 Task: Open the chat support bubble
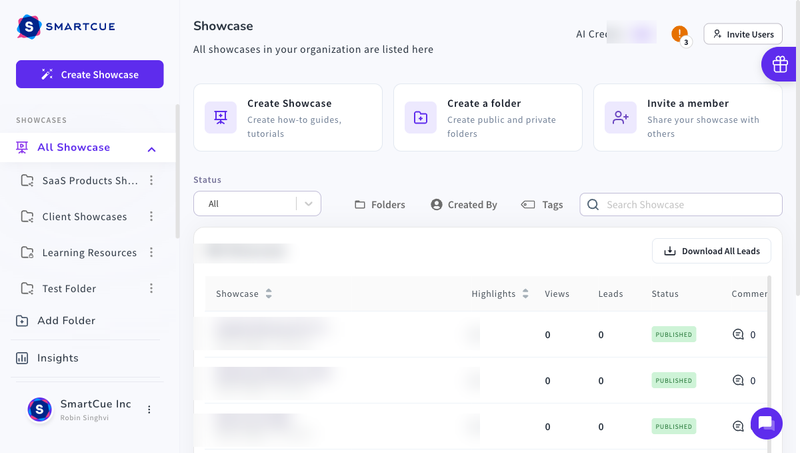pyautogui.click(x=766, y=423)
